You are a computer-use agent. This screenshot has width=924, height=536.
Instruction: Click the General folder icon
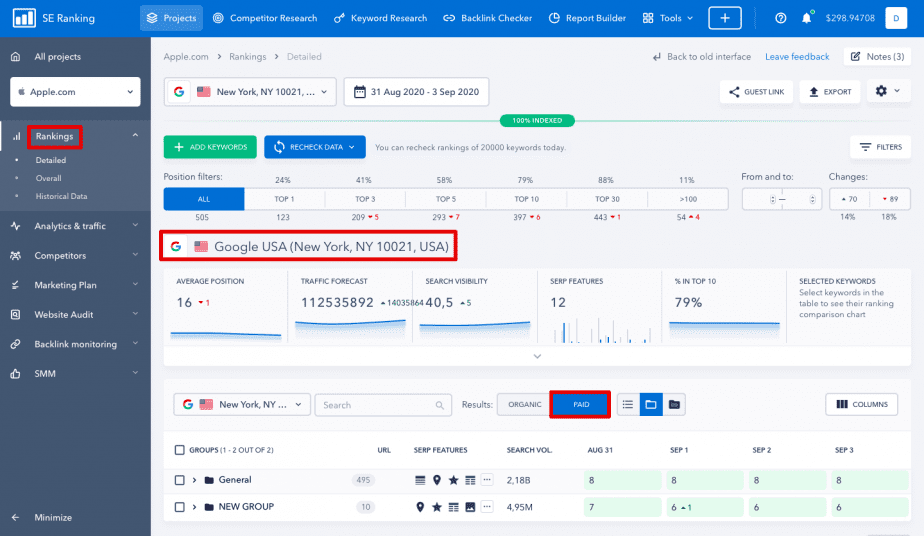(209, 480)
